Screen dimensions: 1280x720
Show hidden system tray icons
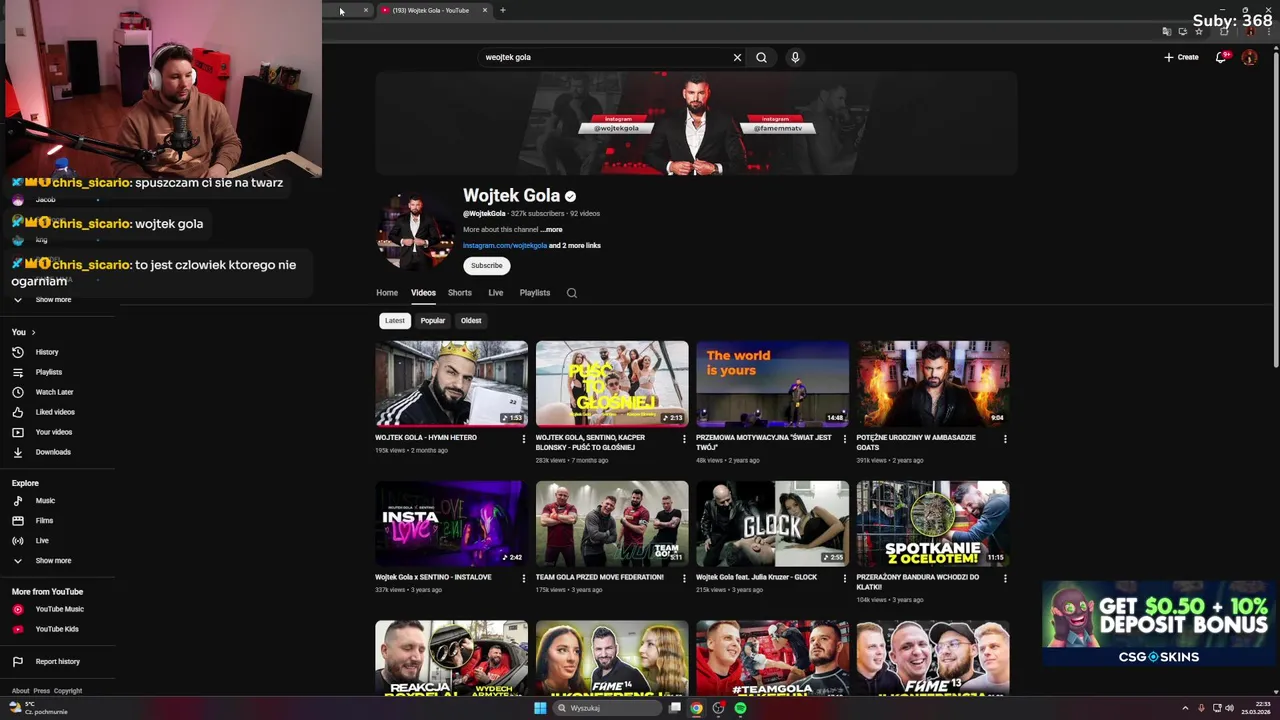(1186, 708)
